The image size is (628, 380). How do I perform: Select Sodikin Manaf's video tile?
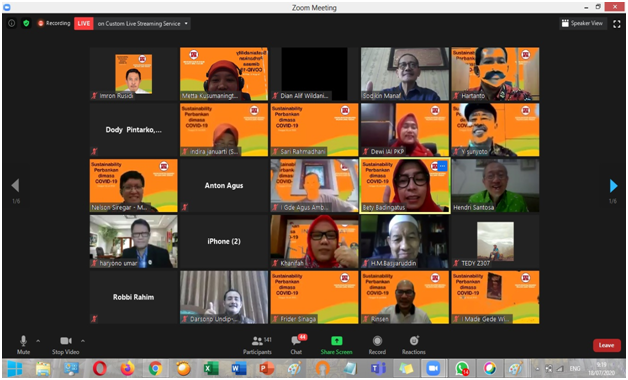405,74
